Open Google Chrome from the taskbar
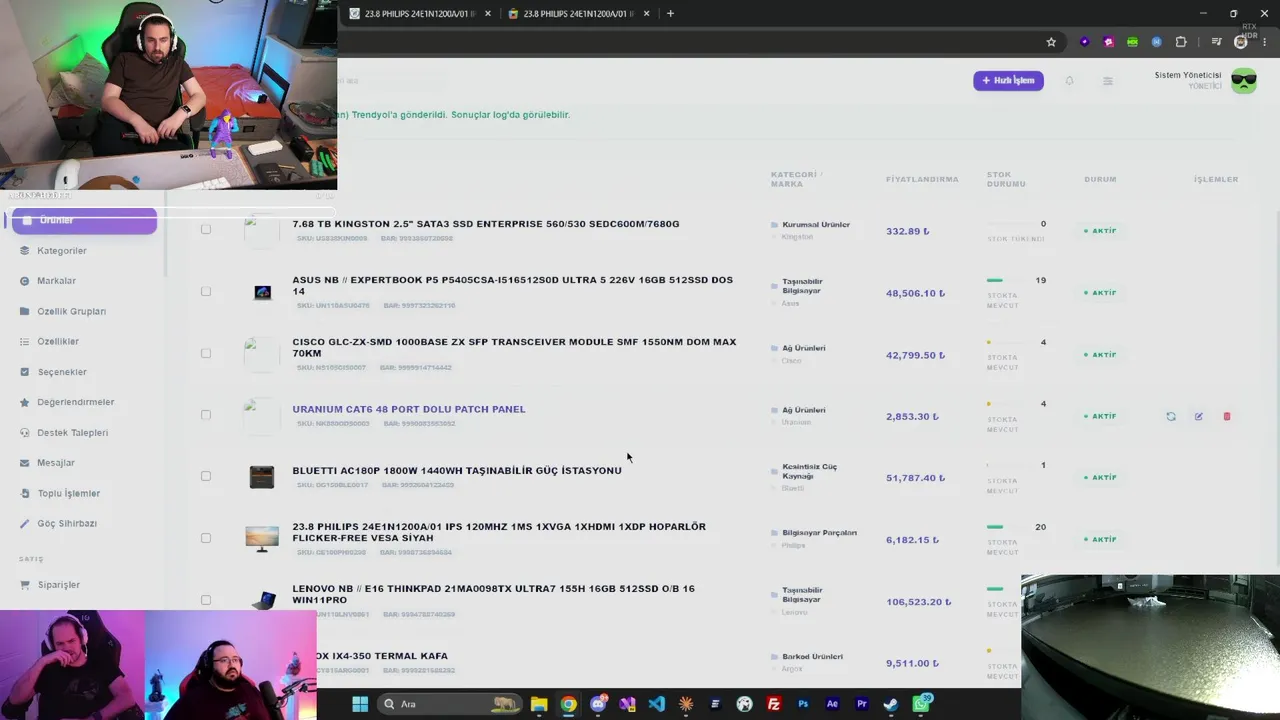Image resolution: width=1280 pixels, height=720 pixels. pos(568,704)
